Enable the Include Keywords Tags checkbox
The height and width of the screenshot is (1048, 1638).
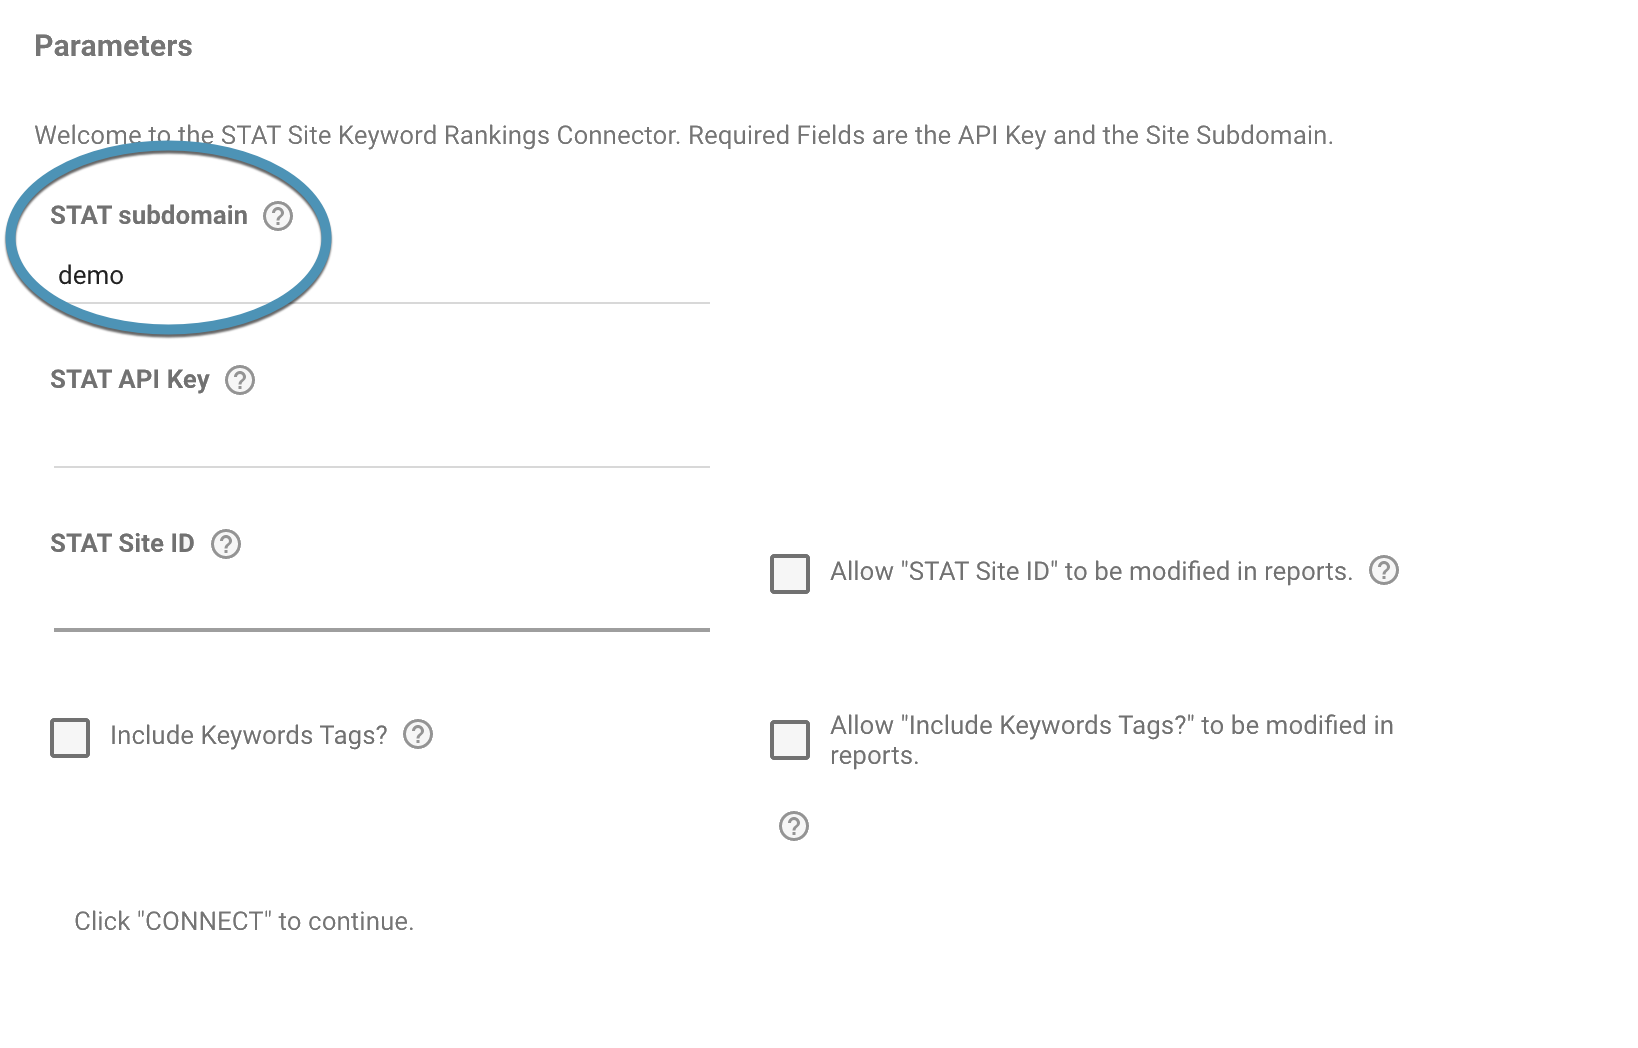click(69, 737)
